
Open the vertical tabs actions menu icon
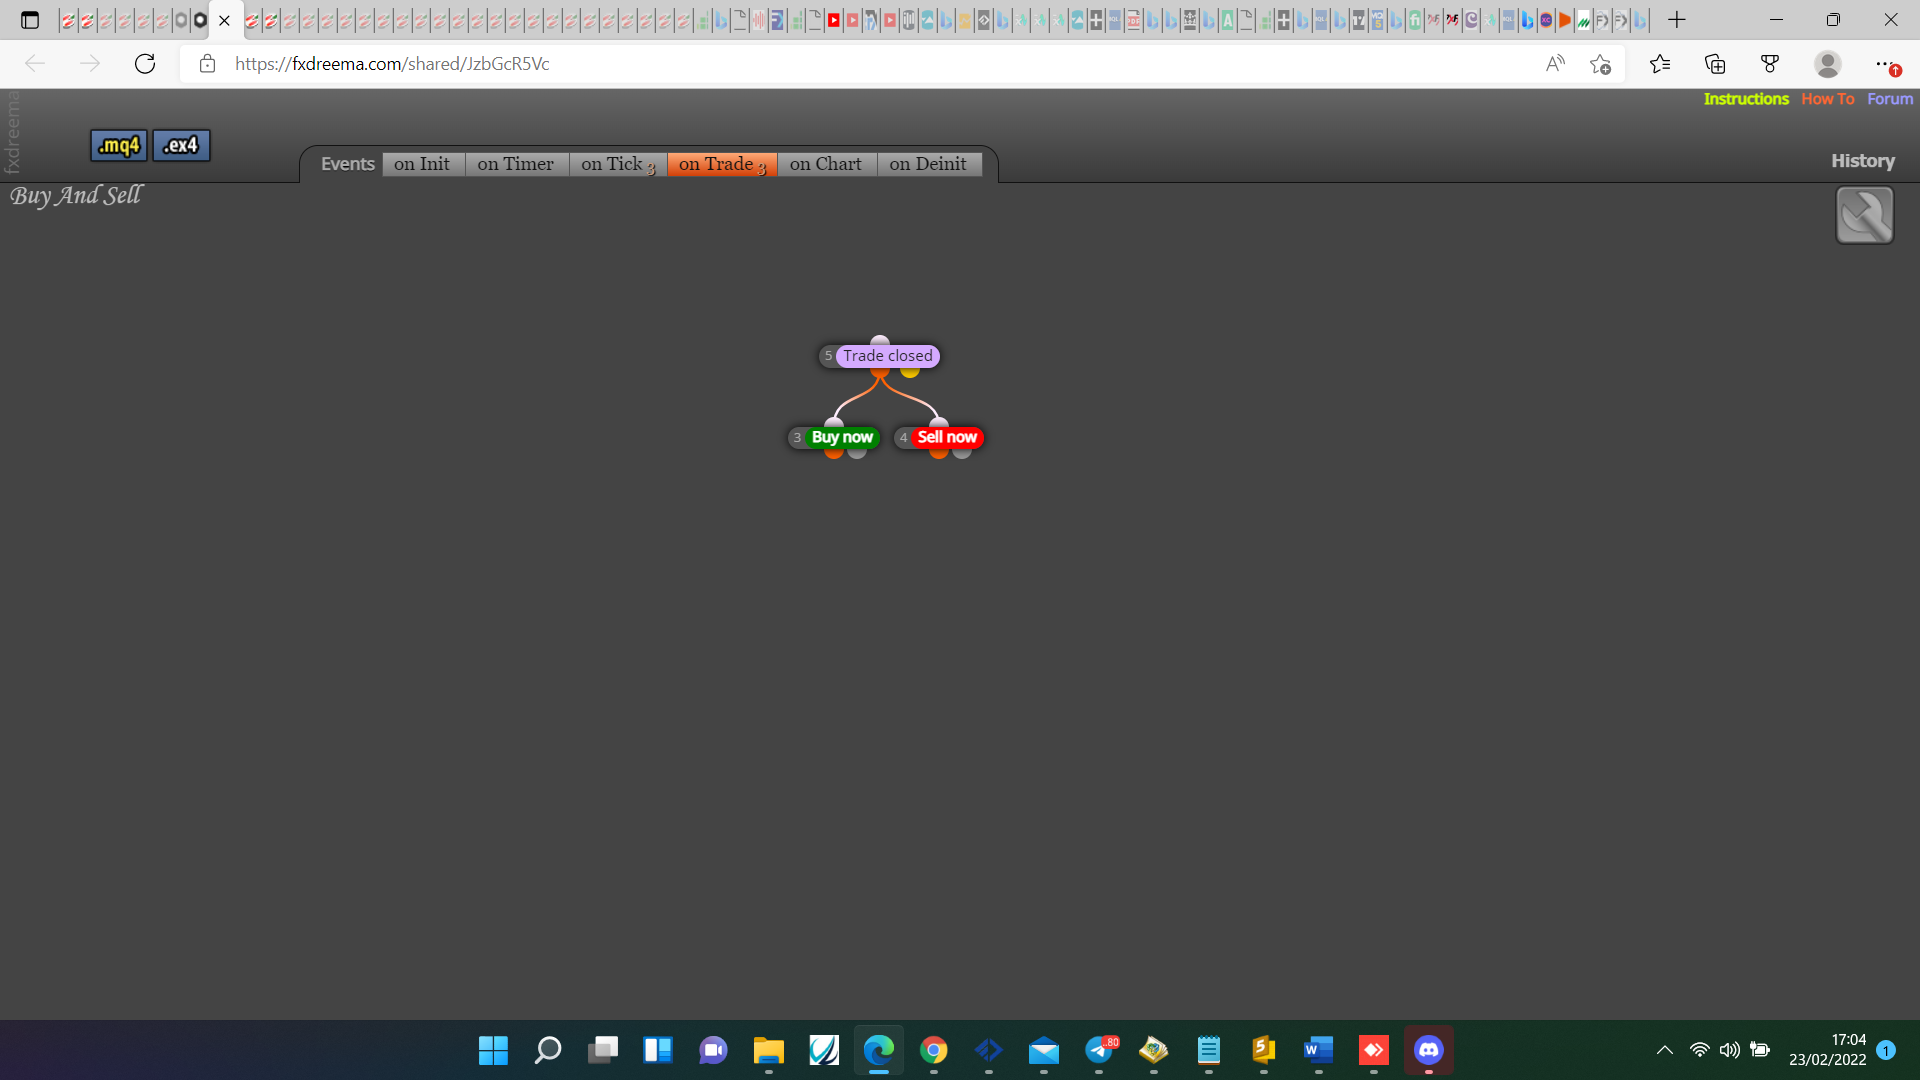click(x=30, y=19)
